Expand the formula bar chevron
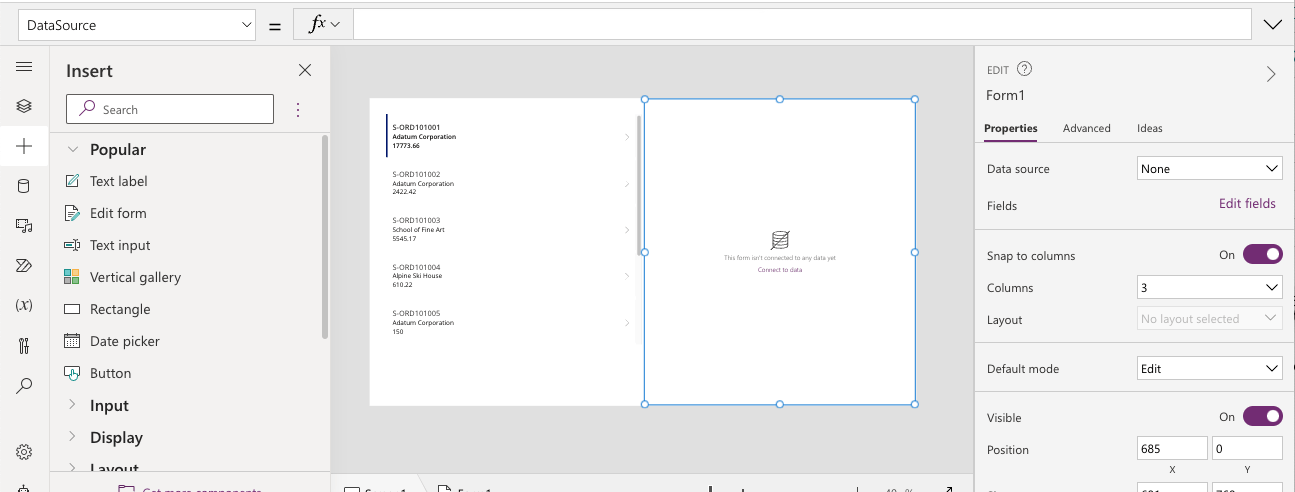The height and width of the screenshot is (492, 1295). click(1273, 25)
